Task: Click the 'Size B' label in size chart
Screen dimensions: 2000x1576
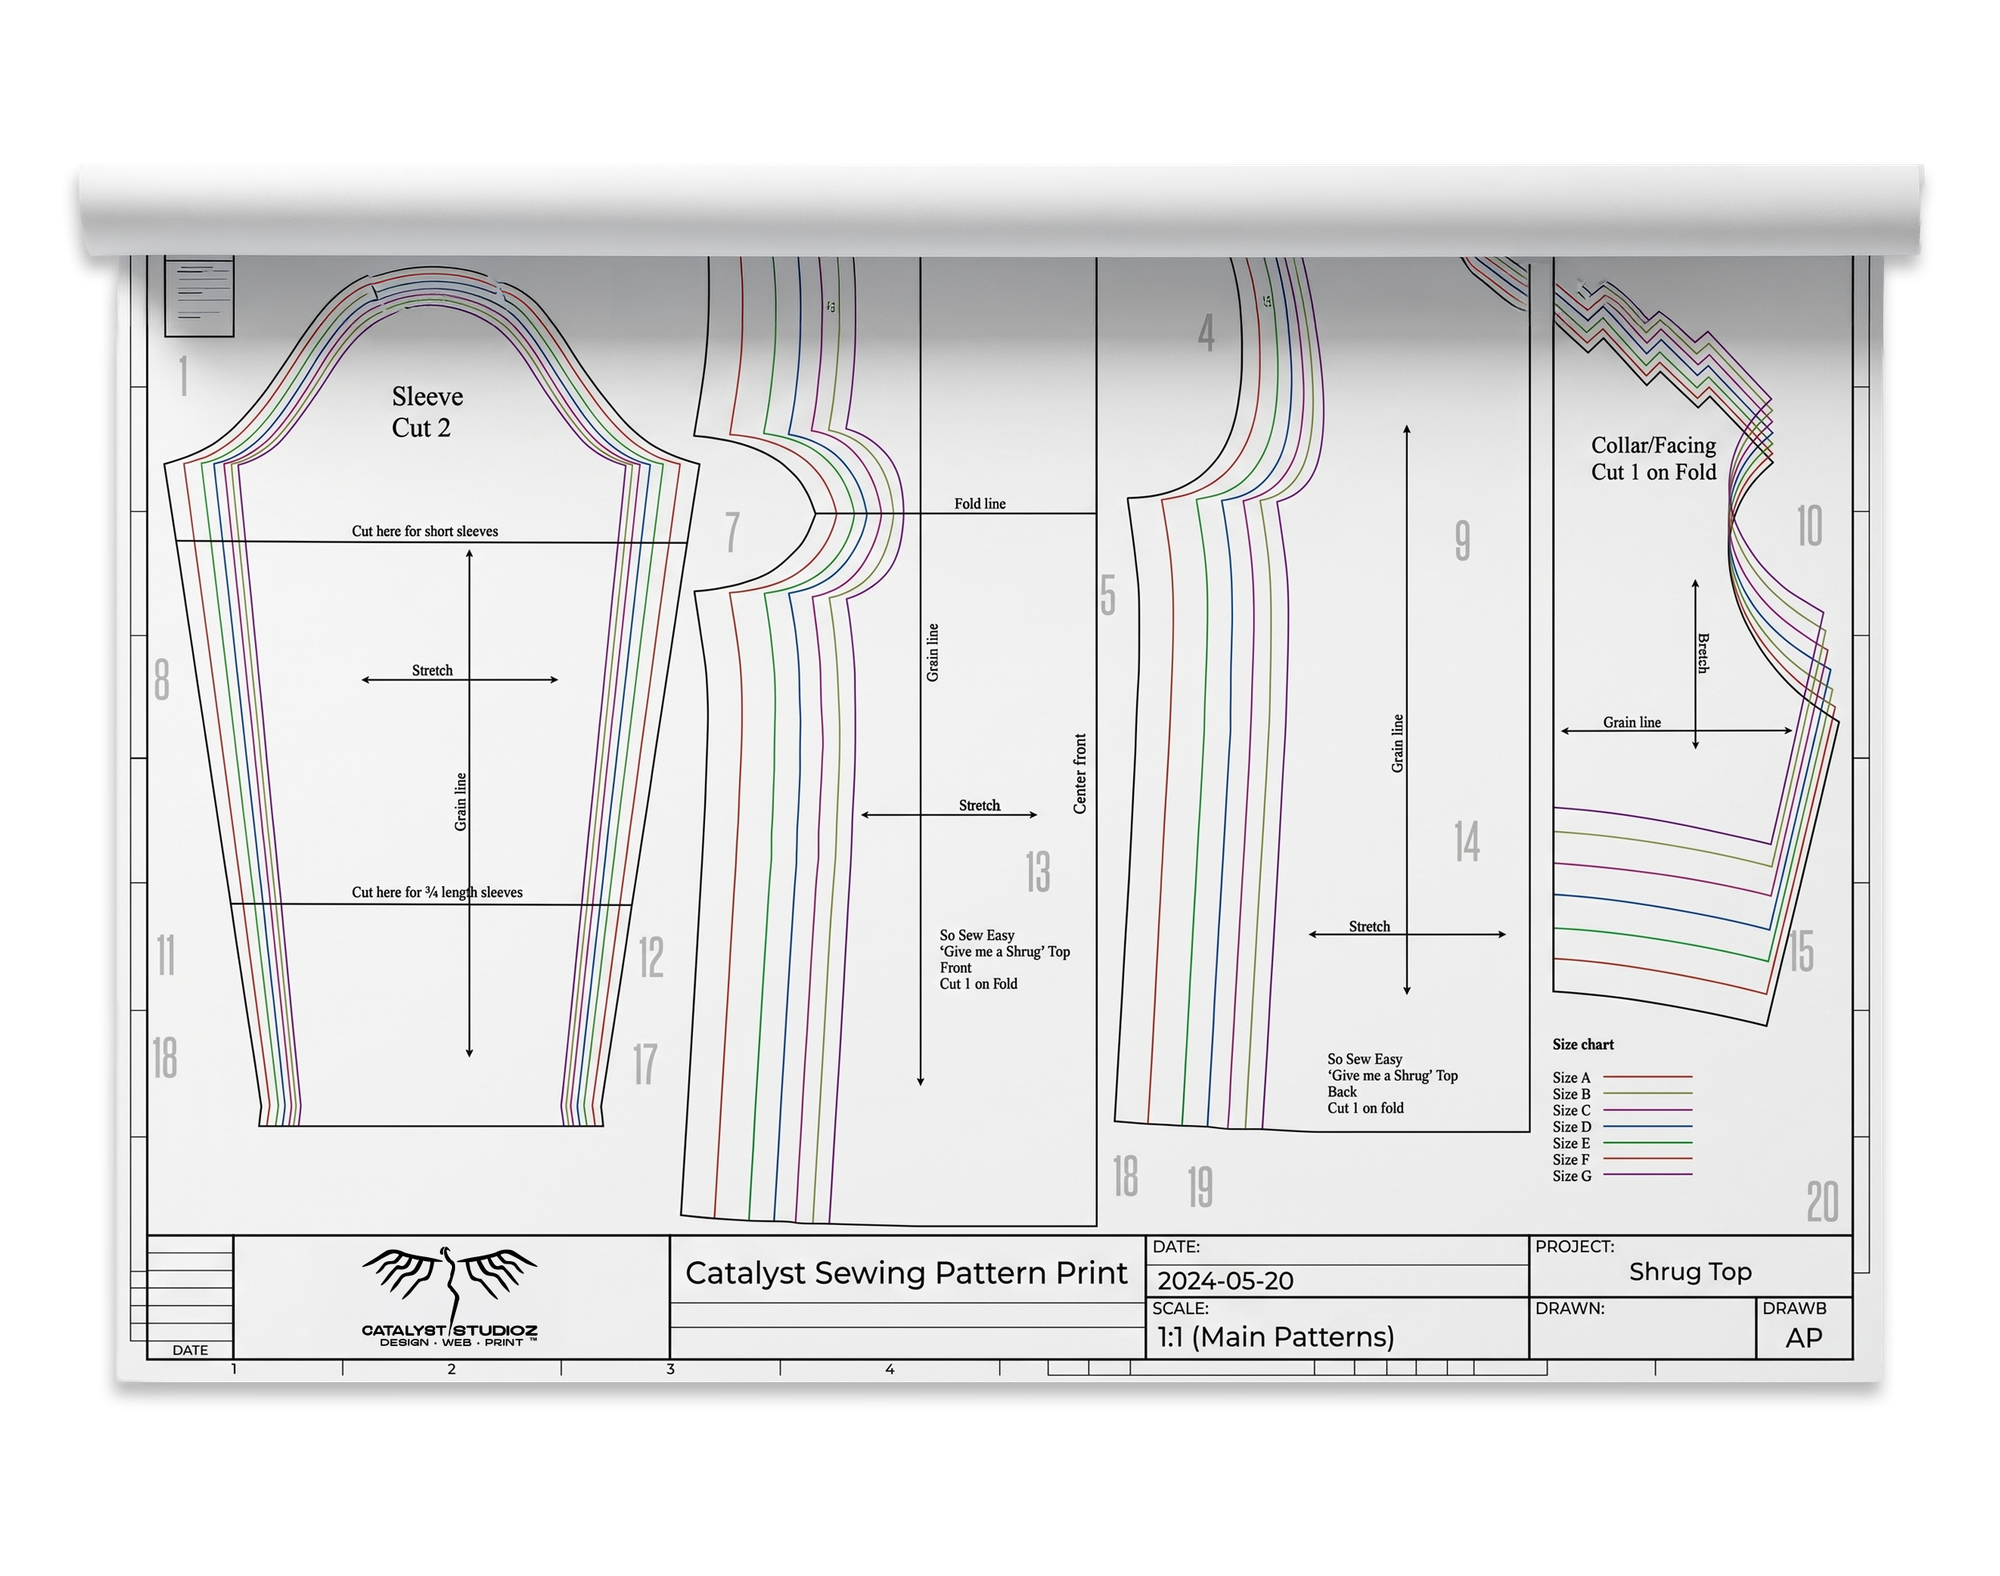Action: 1571,1094
